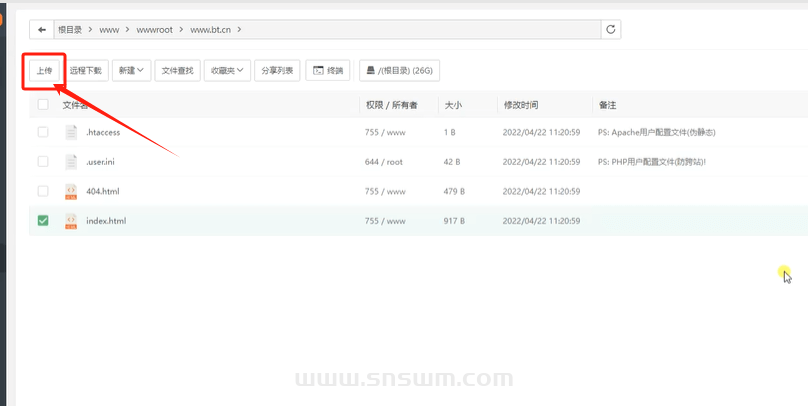Screen dimensions: 808x406
Task: Click the modified time of .user.ini
Action: coord(542,162)
